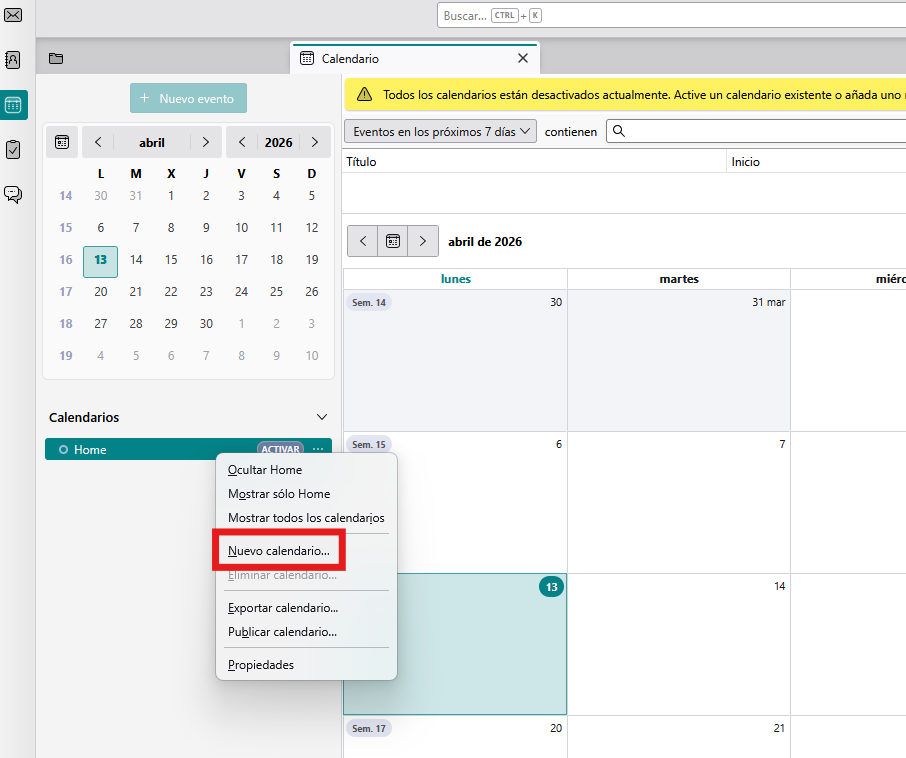
Task: Click the folder icon tab
Action: click(x=56, y=59)
